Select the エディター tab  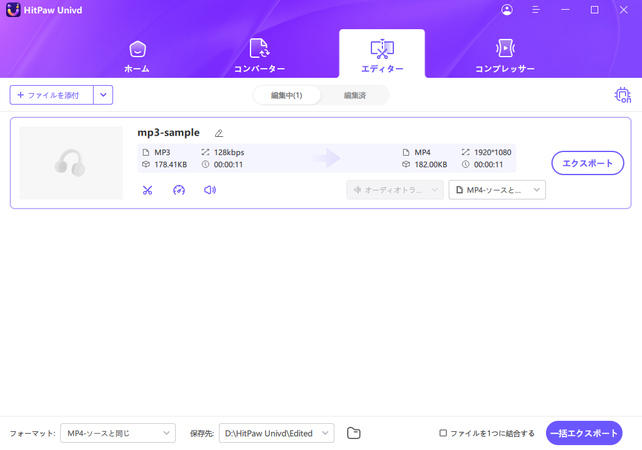click(382, 54)
